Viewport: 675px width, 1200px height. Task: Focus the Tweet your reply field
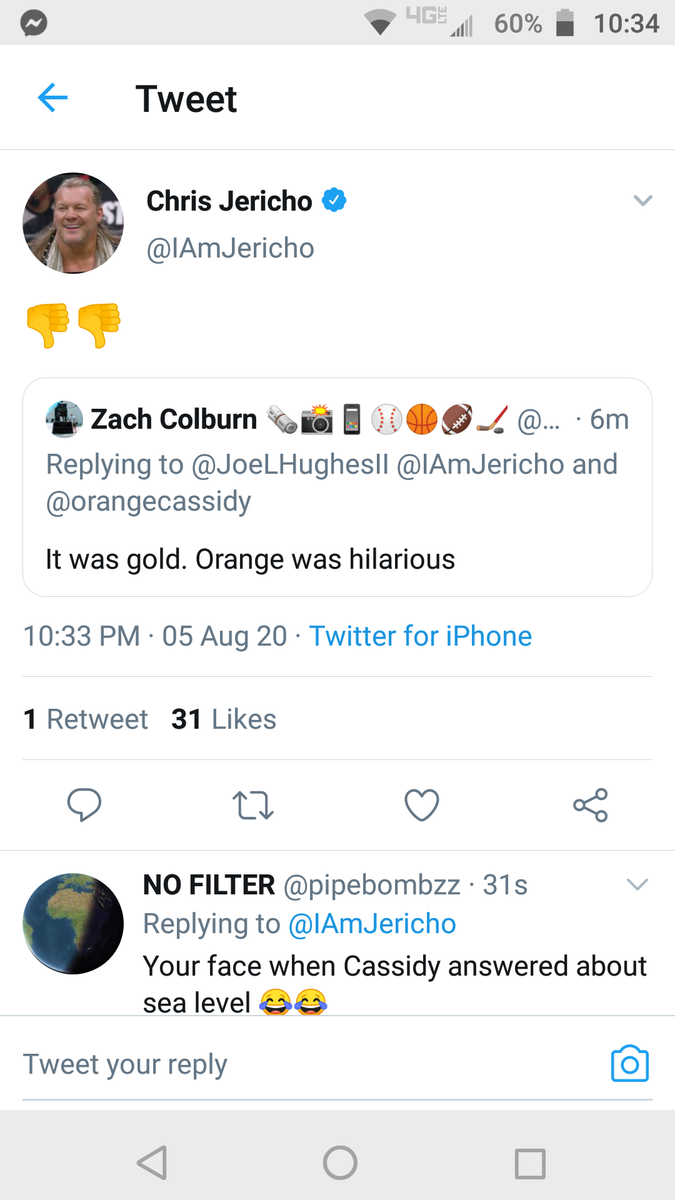310,1064
